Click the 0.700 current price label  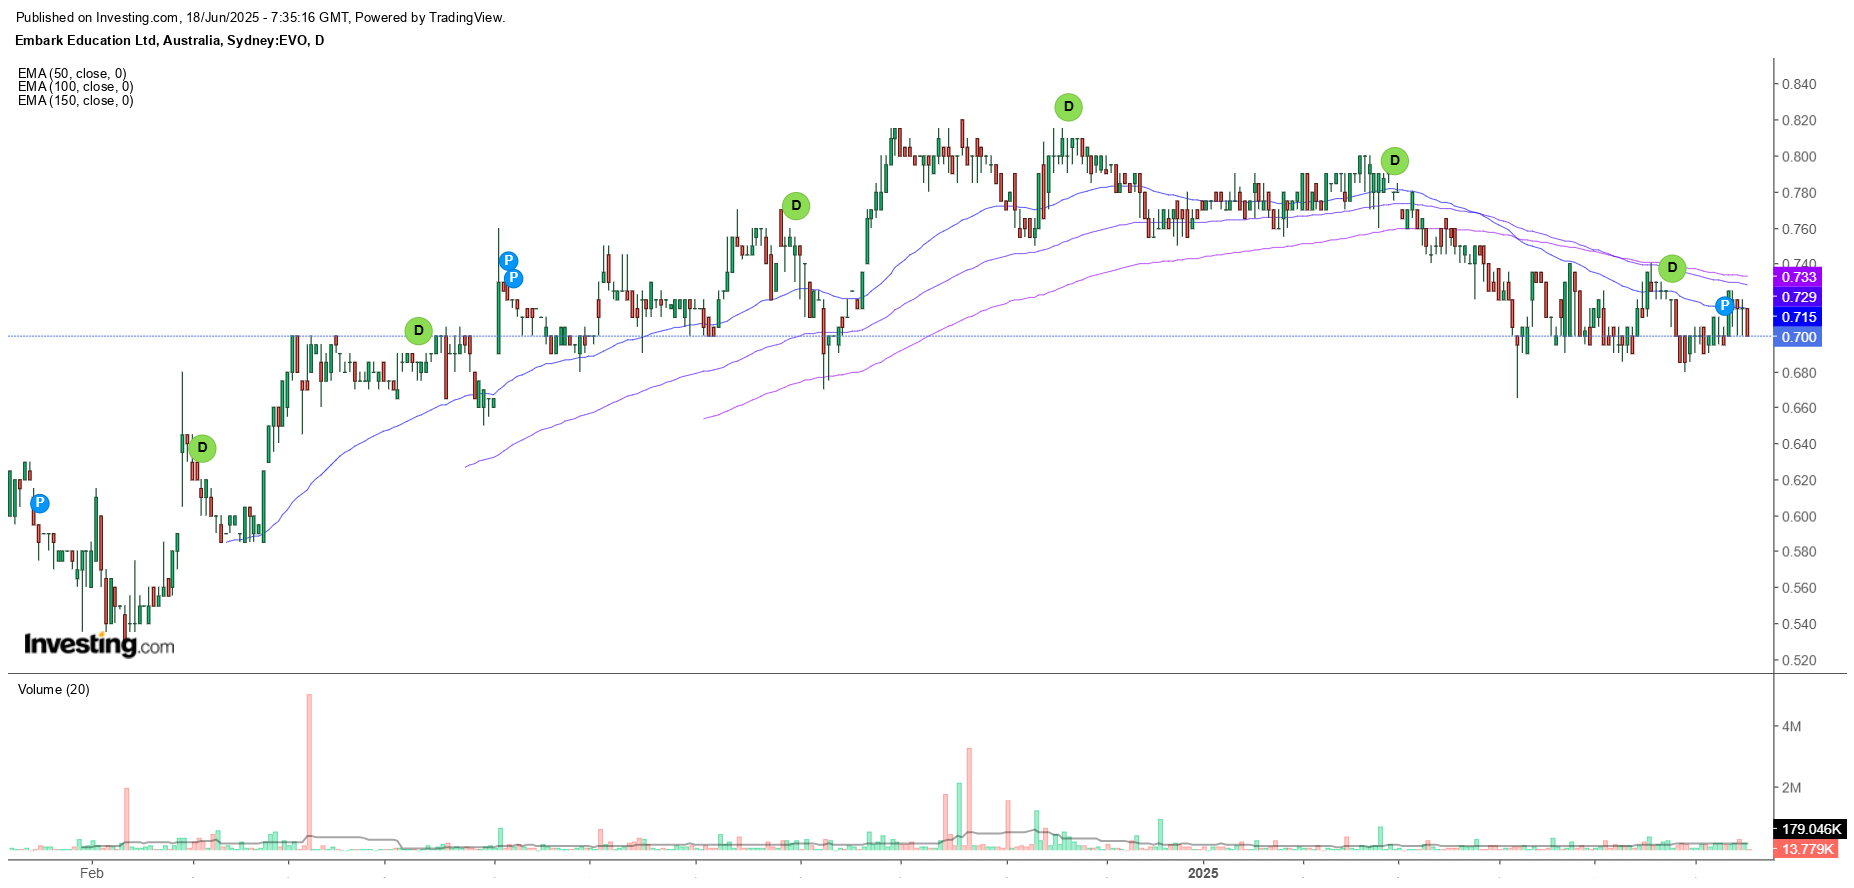pyautogui.click(x=1798, y=337)
